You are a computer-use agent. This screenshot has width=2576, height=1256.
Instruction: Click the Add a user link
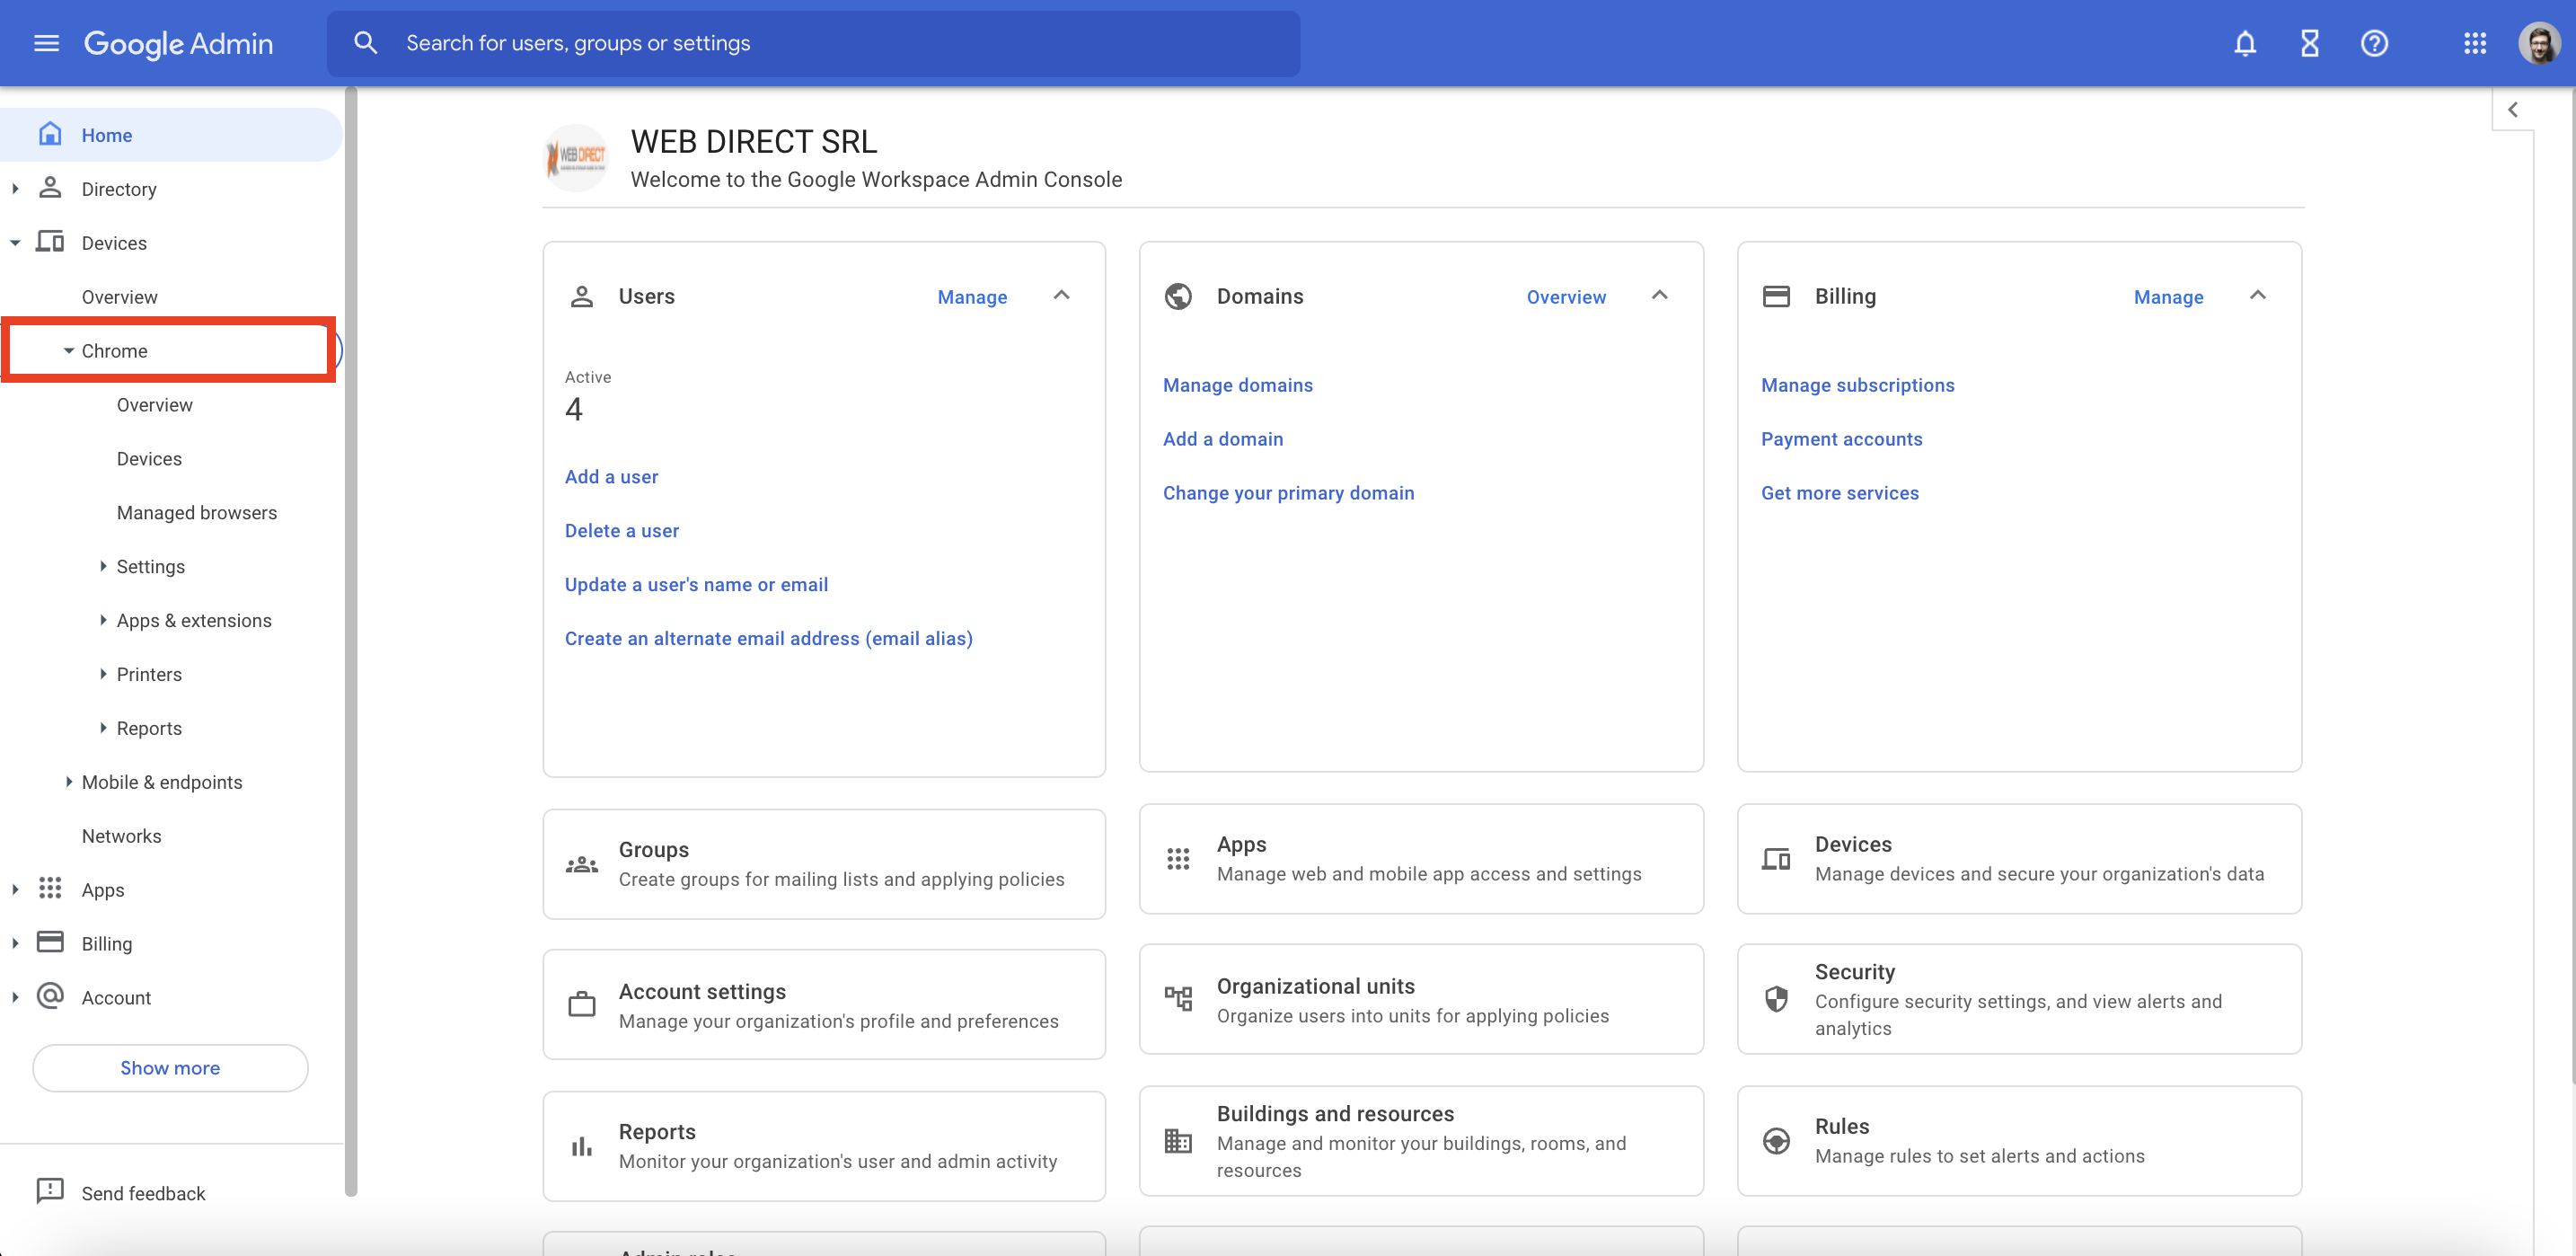coord(611,477)
